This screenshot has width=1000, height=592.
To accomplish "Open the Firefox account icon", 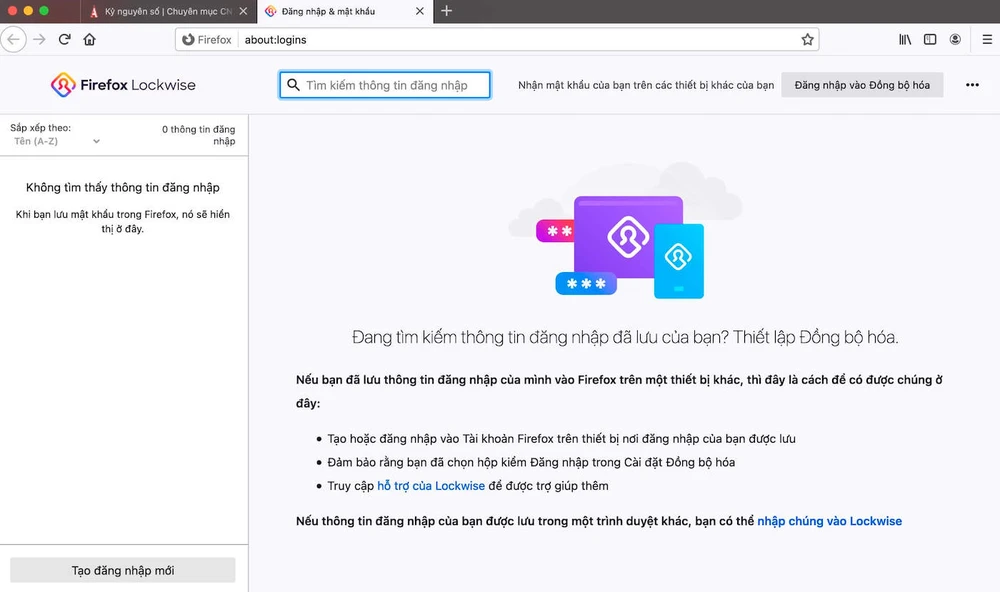I will click(955, 39).
